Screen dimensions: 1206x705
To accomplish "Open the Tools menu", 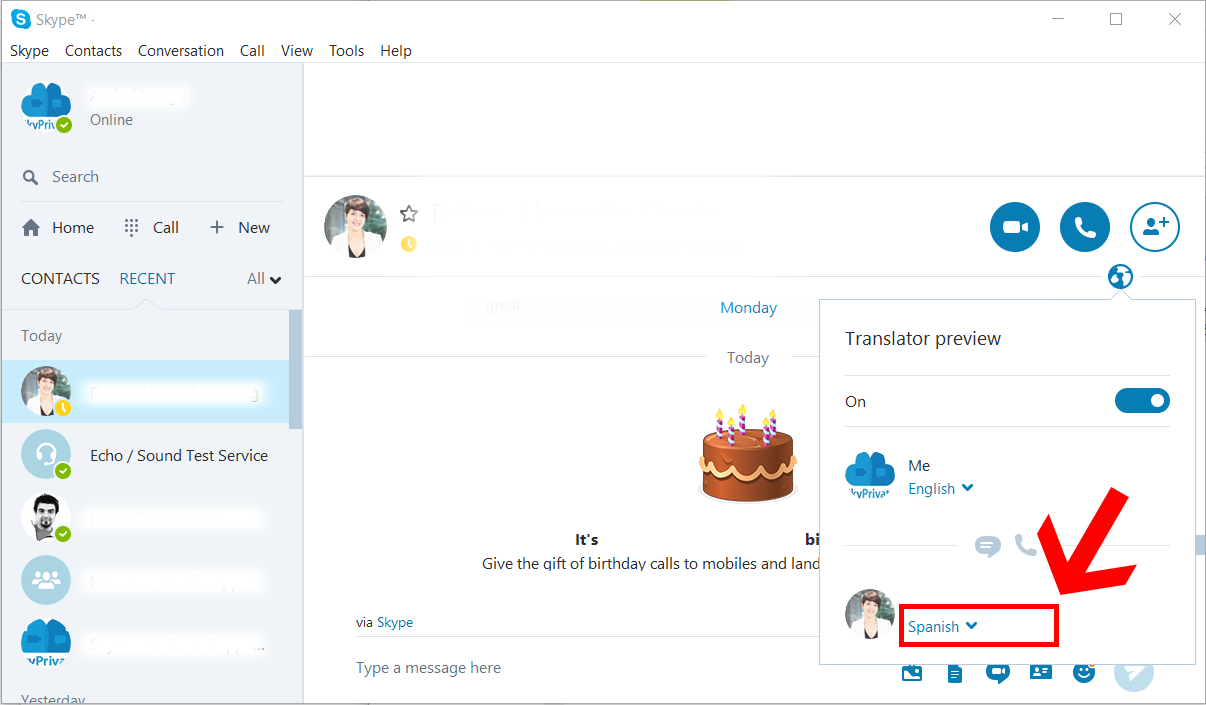I will pyautogui.click(x=346, y=51).
